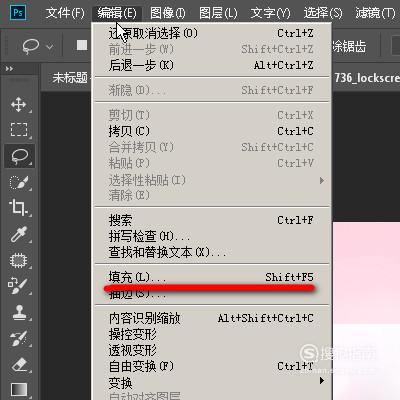This screenshot has width=400, height=400.
Task: Select the Brush tool
Action: tap(18, 286)
